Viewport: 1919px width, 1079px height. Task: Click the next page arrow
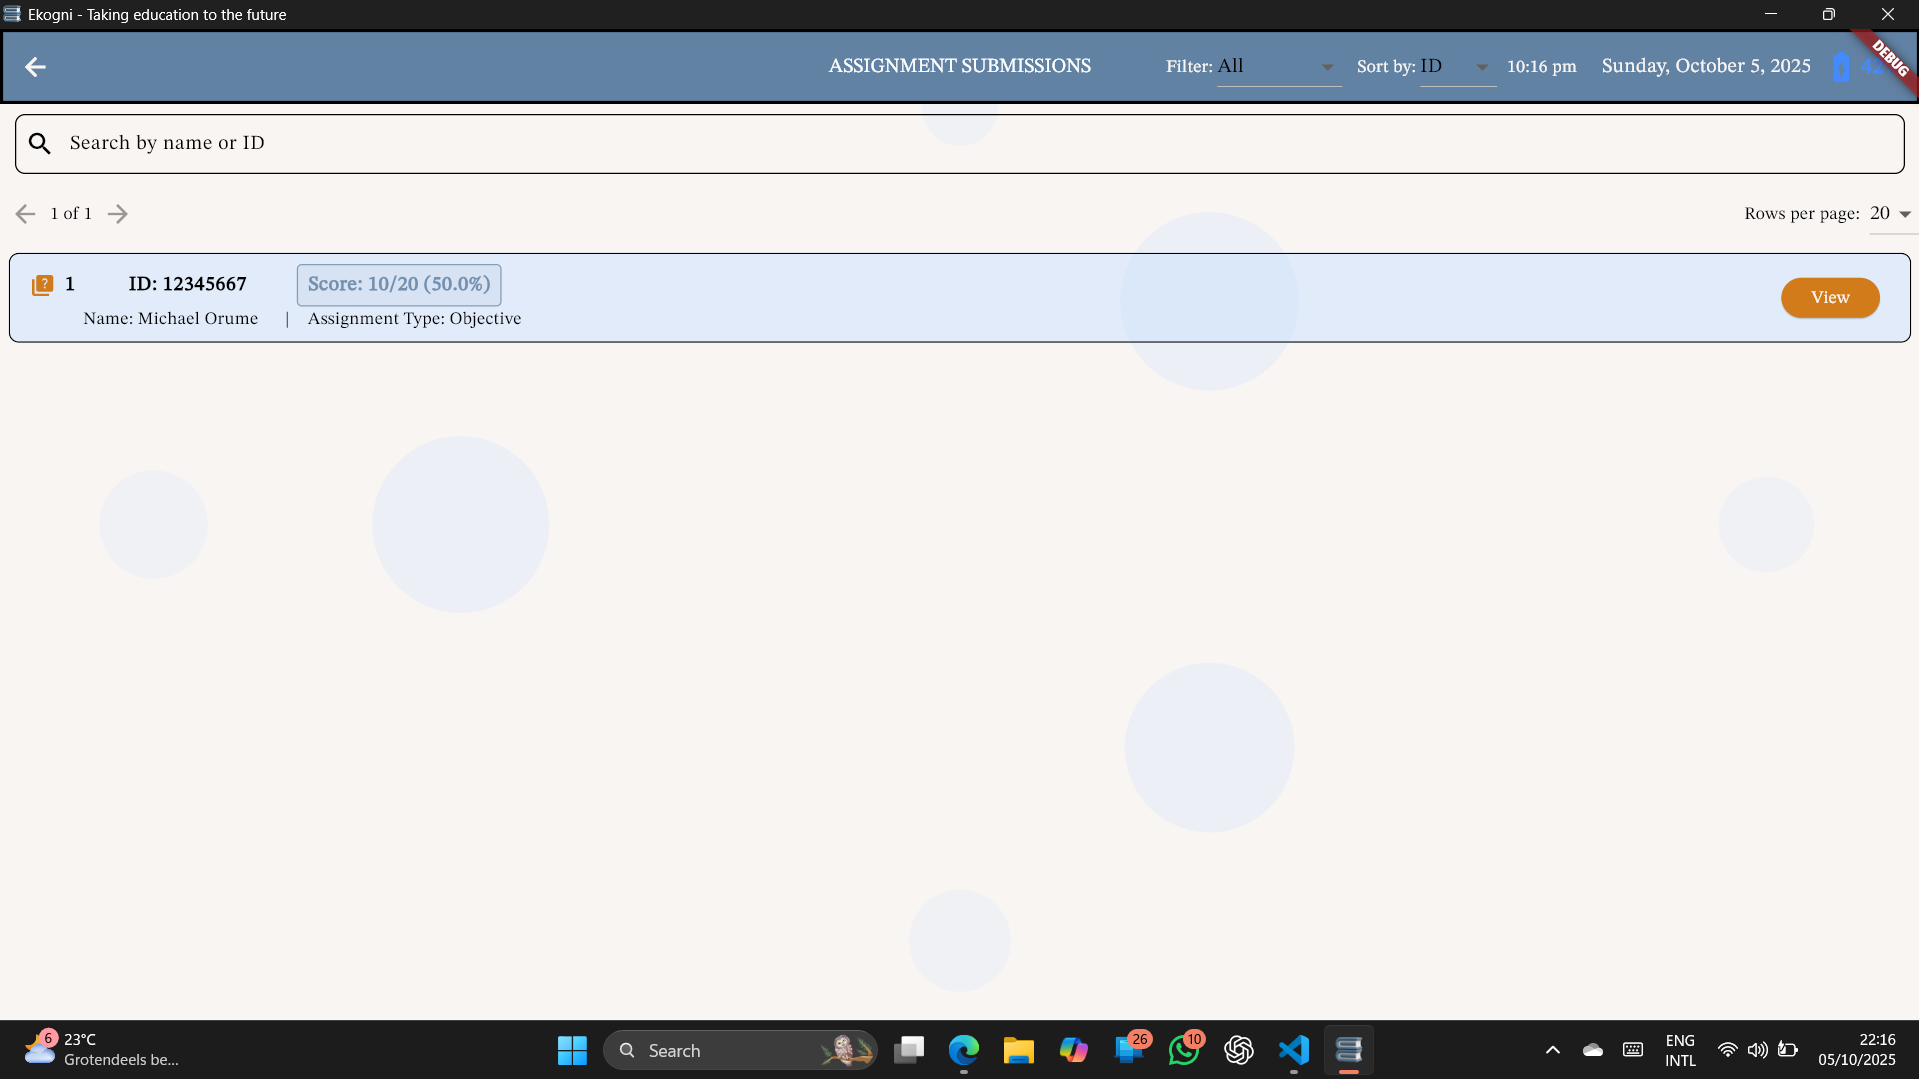click(x=117, y=213)
